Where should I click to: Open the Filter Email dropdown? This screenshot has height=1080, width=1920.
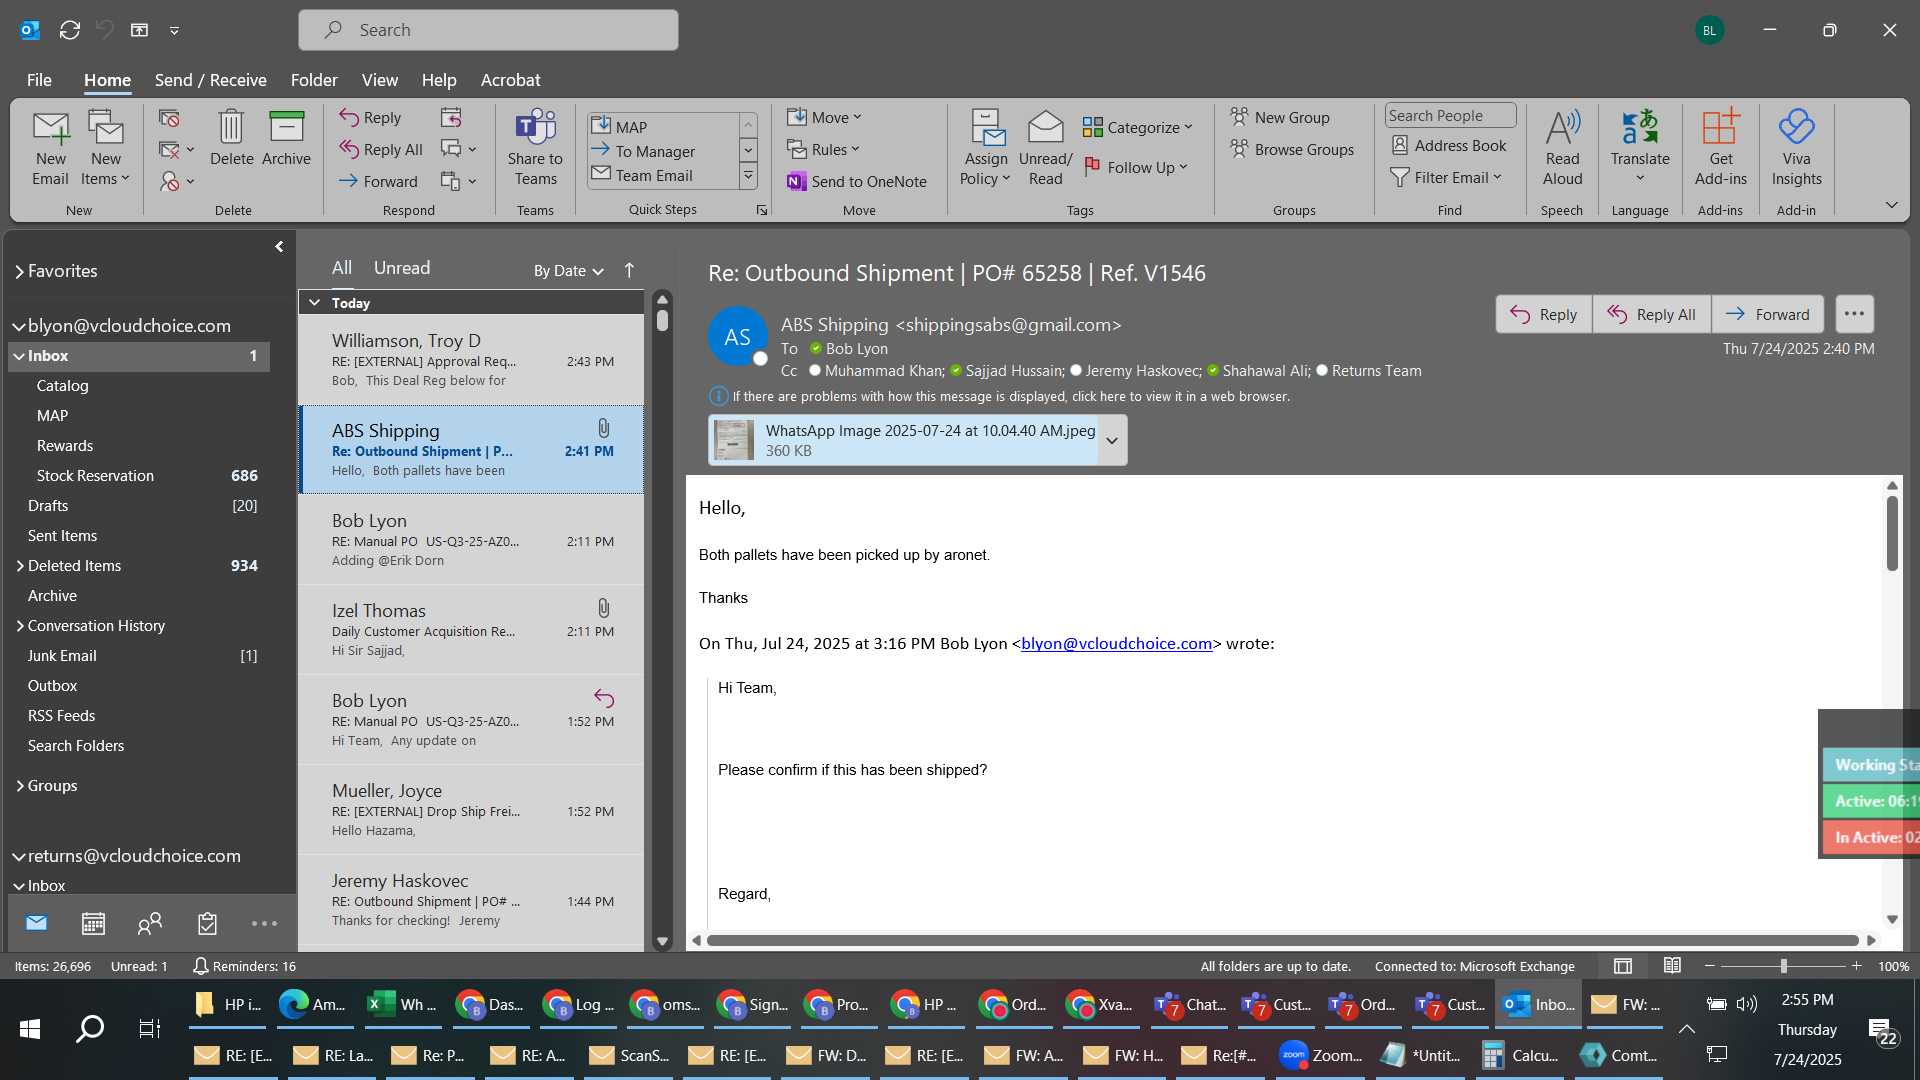pyautogui.click(x=1447, y=177)
